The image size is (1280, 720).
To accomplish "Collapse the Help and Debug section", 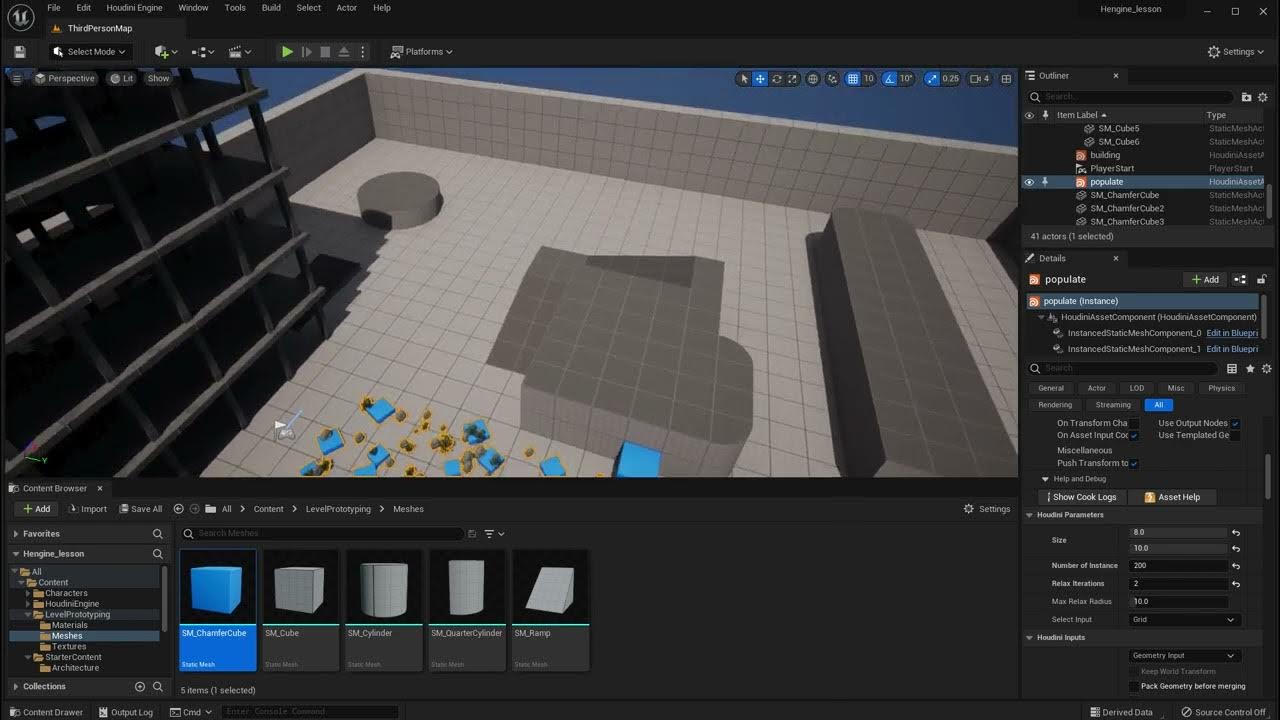I will tap(1046, 479).
